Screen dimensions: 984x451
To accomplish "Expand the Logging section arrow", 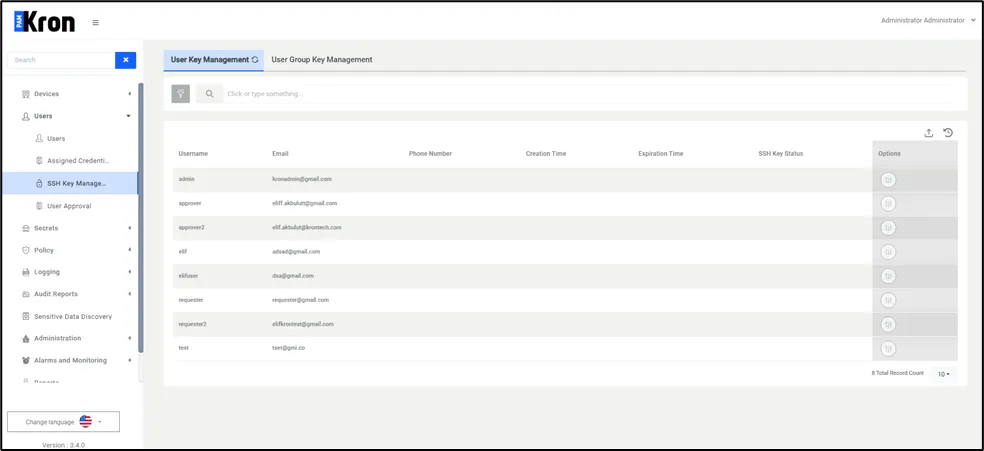I will click(x=129, y=272).
